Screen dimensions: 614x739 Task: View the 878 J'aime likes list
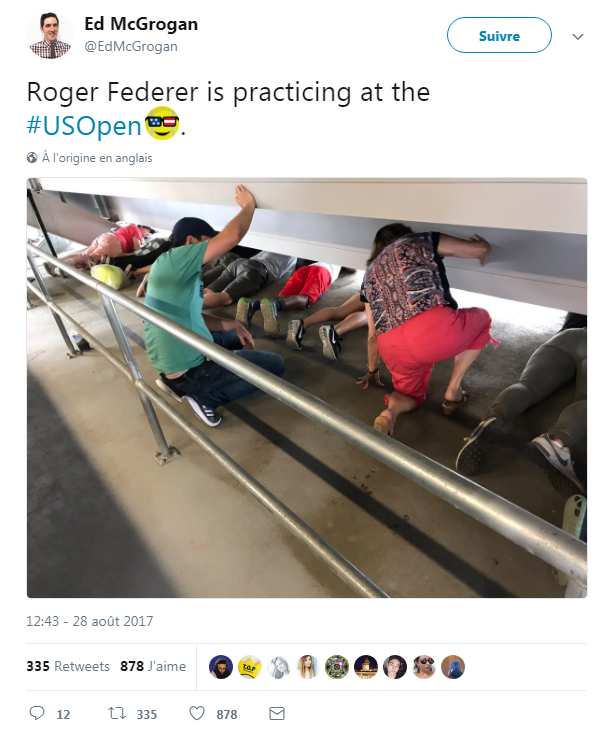153,666
